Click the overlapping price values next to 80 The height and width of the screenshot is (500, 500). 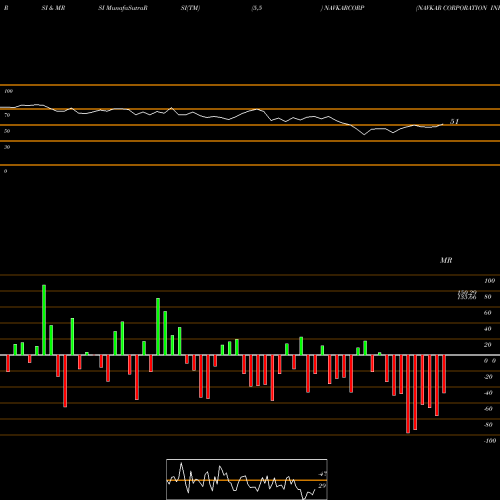[467, 295]
